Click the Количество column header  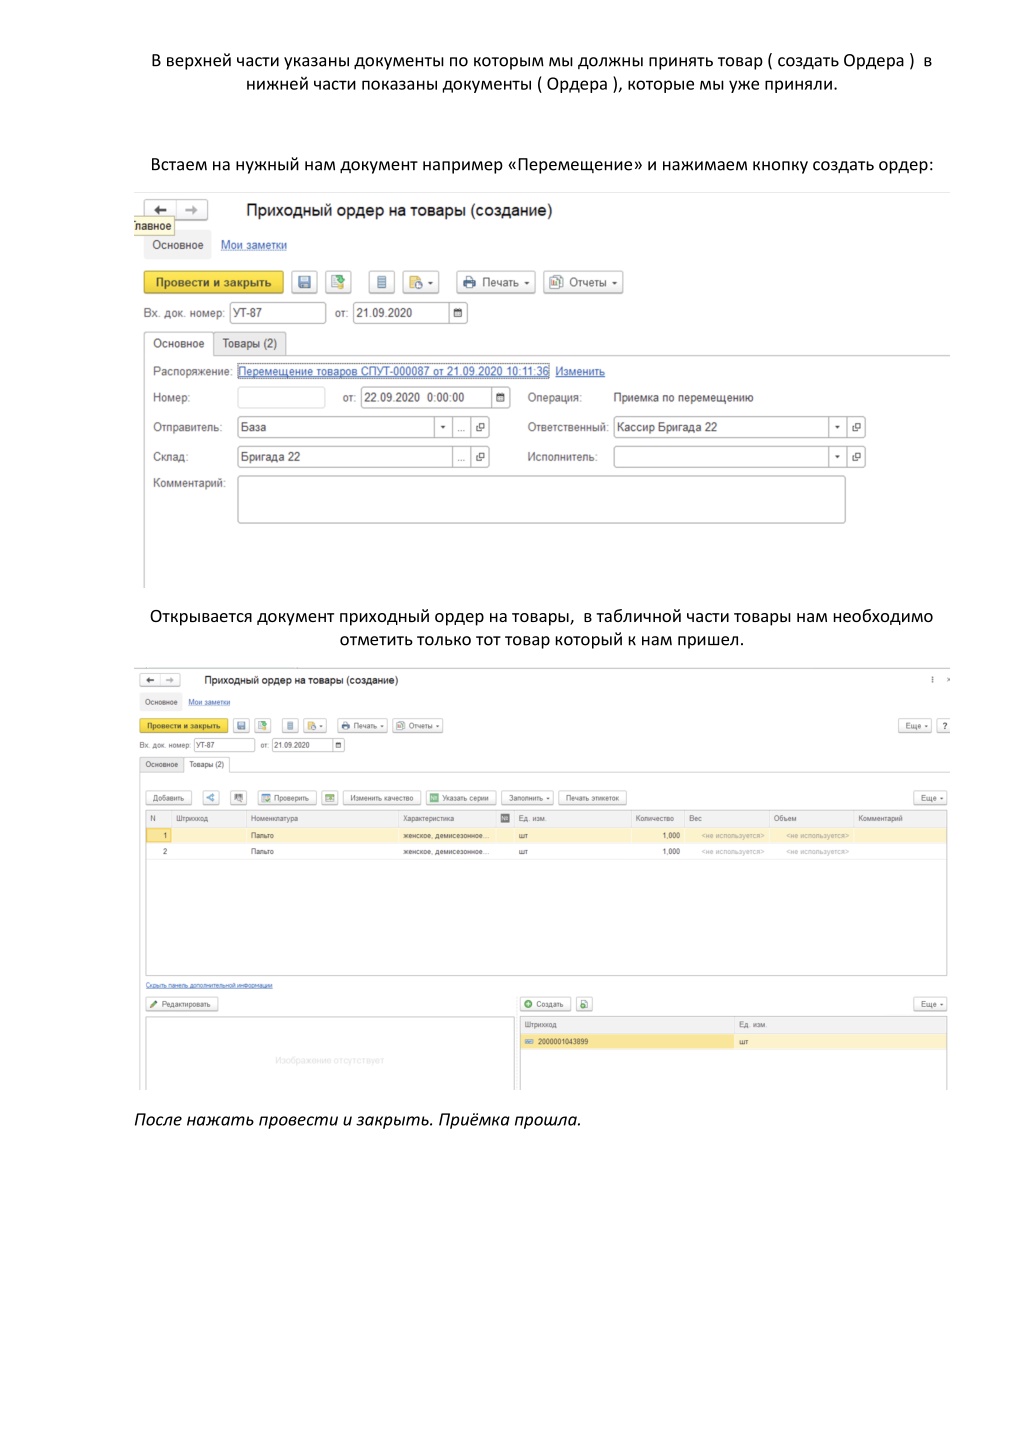pyautogui.click(x=657, y=819)
